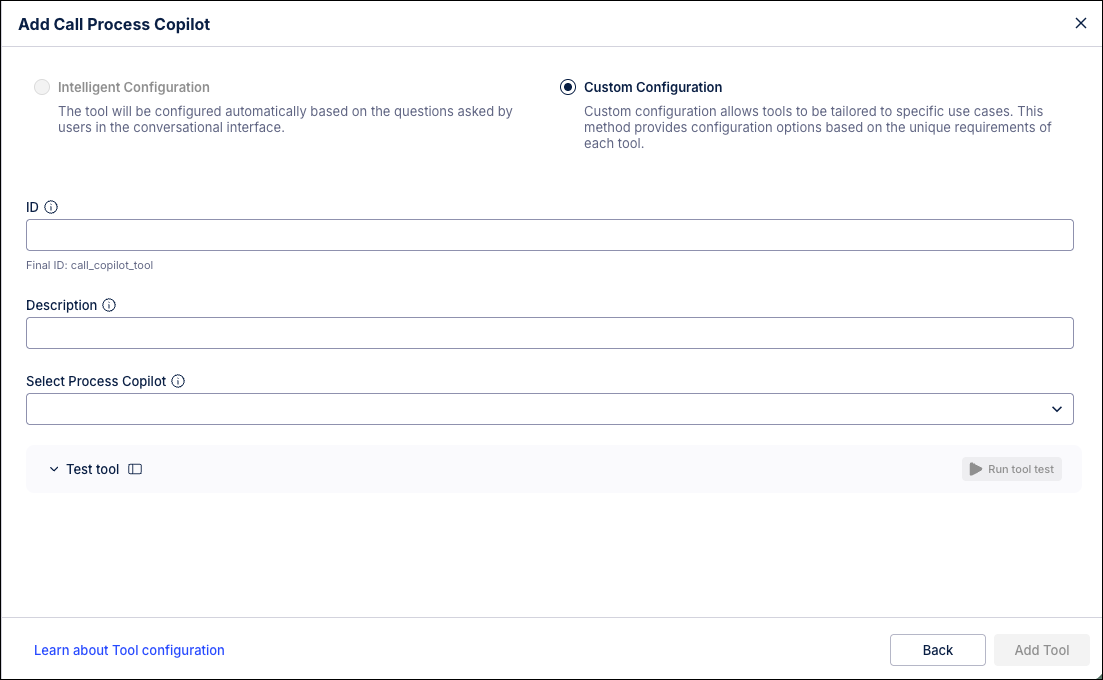Click the chevron arrow of the Process Copilot dropdown
The image size is (1103, 680).
1057,409
